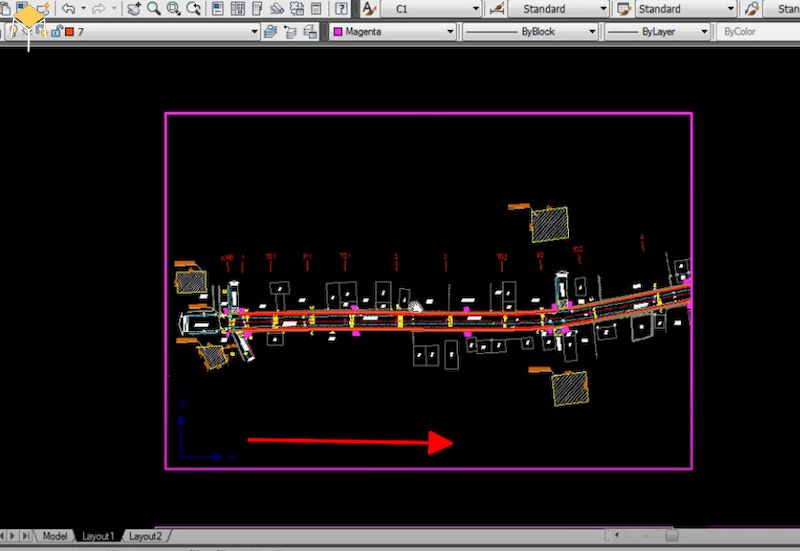Open the Undo history dropdown arrow
This screenshot has width=800, height=551.
tap(83, 8)
